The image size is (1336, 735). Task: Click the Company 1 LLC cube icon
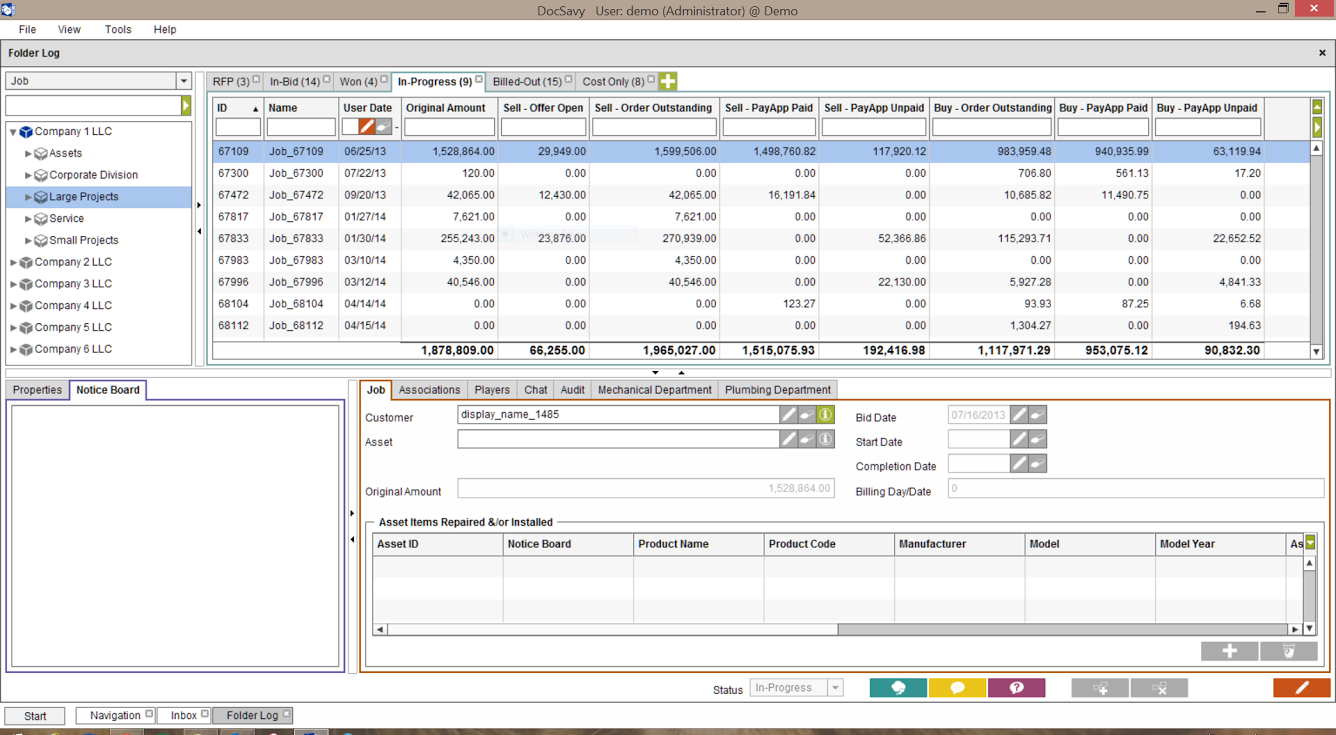point(26,131)
